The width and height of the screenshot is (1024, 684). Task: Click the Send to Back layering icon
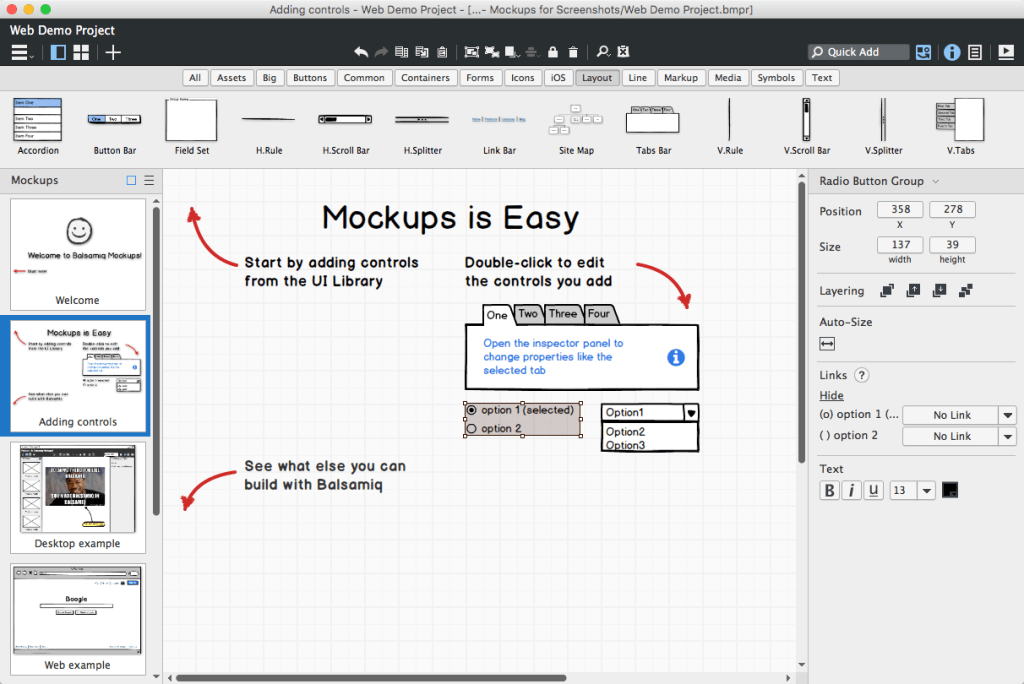965,290
